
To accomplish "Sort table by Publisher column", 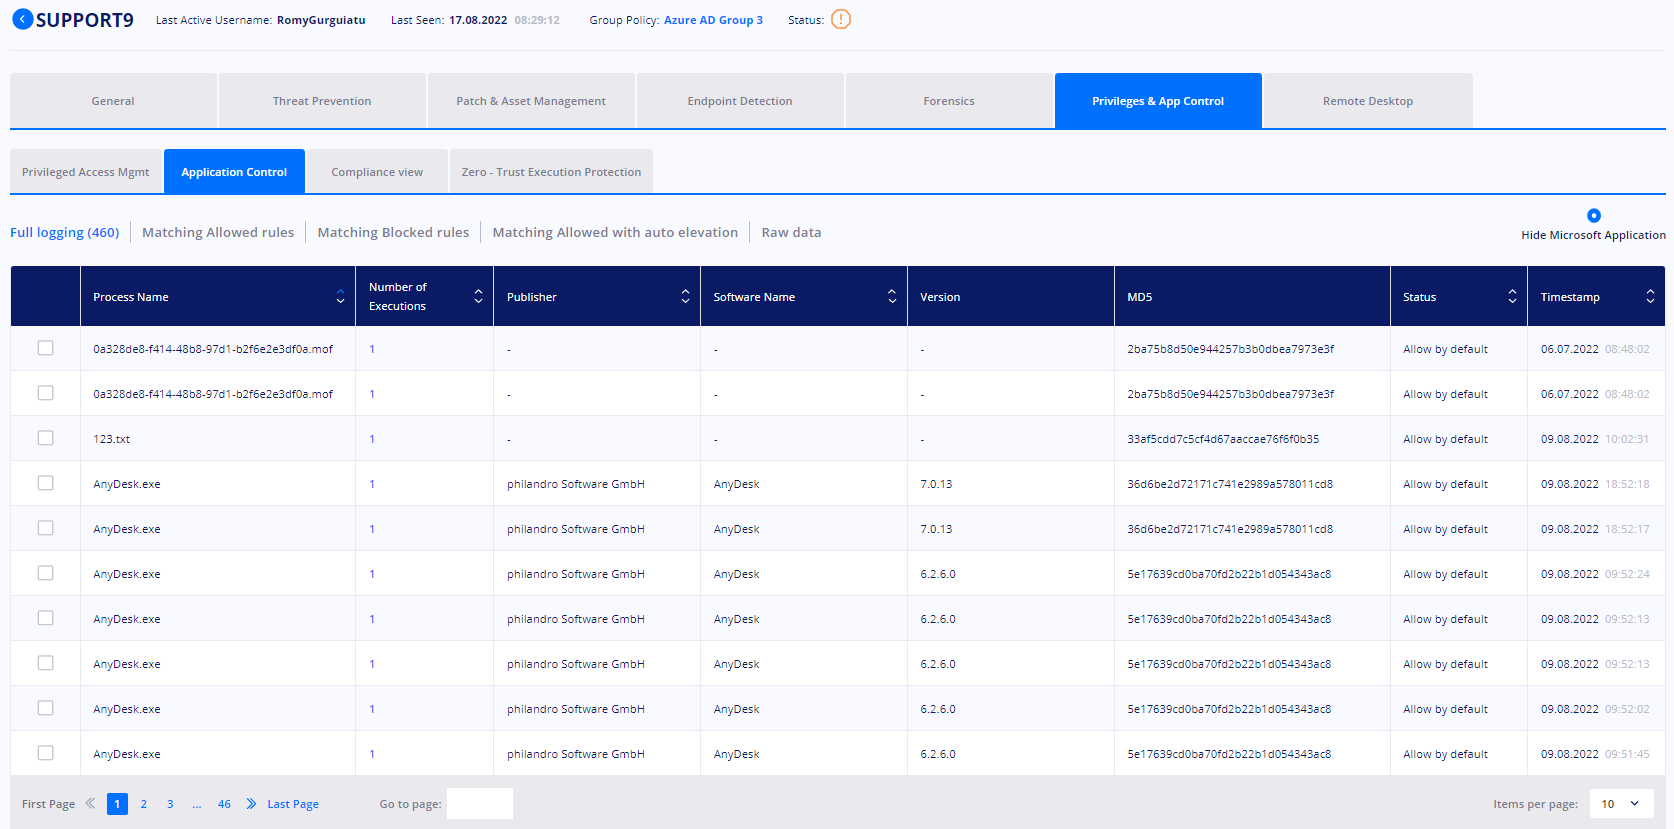I will click(685, 297).
